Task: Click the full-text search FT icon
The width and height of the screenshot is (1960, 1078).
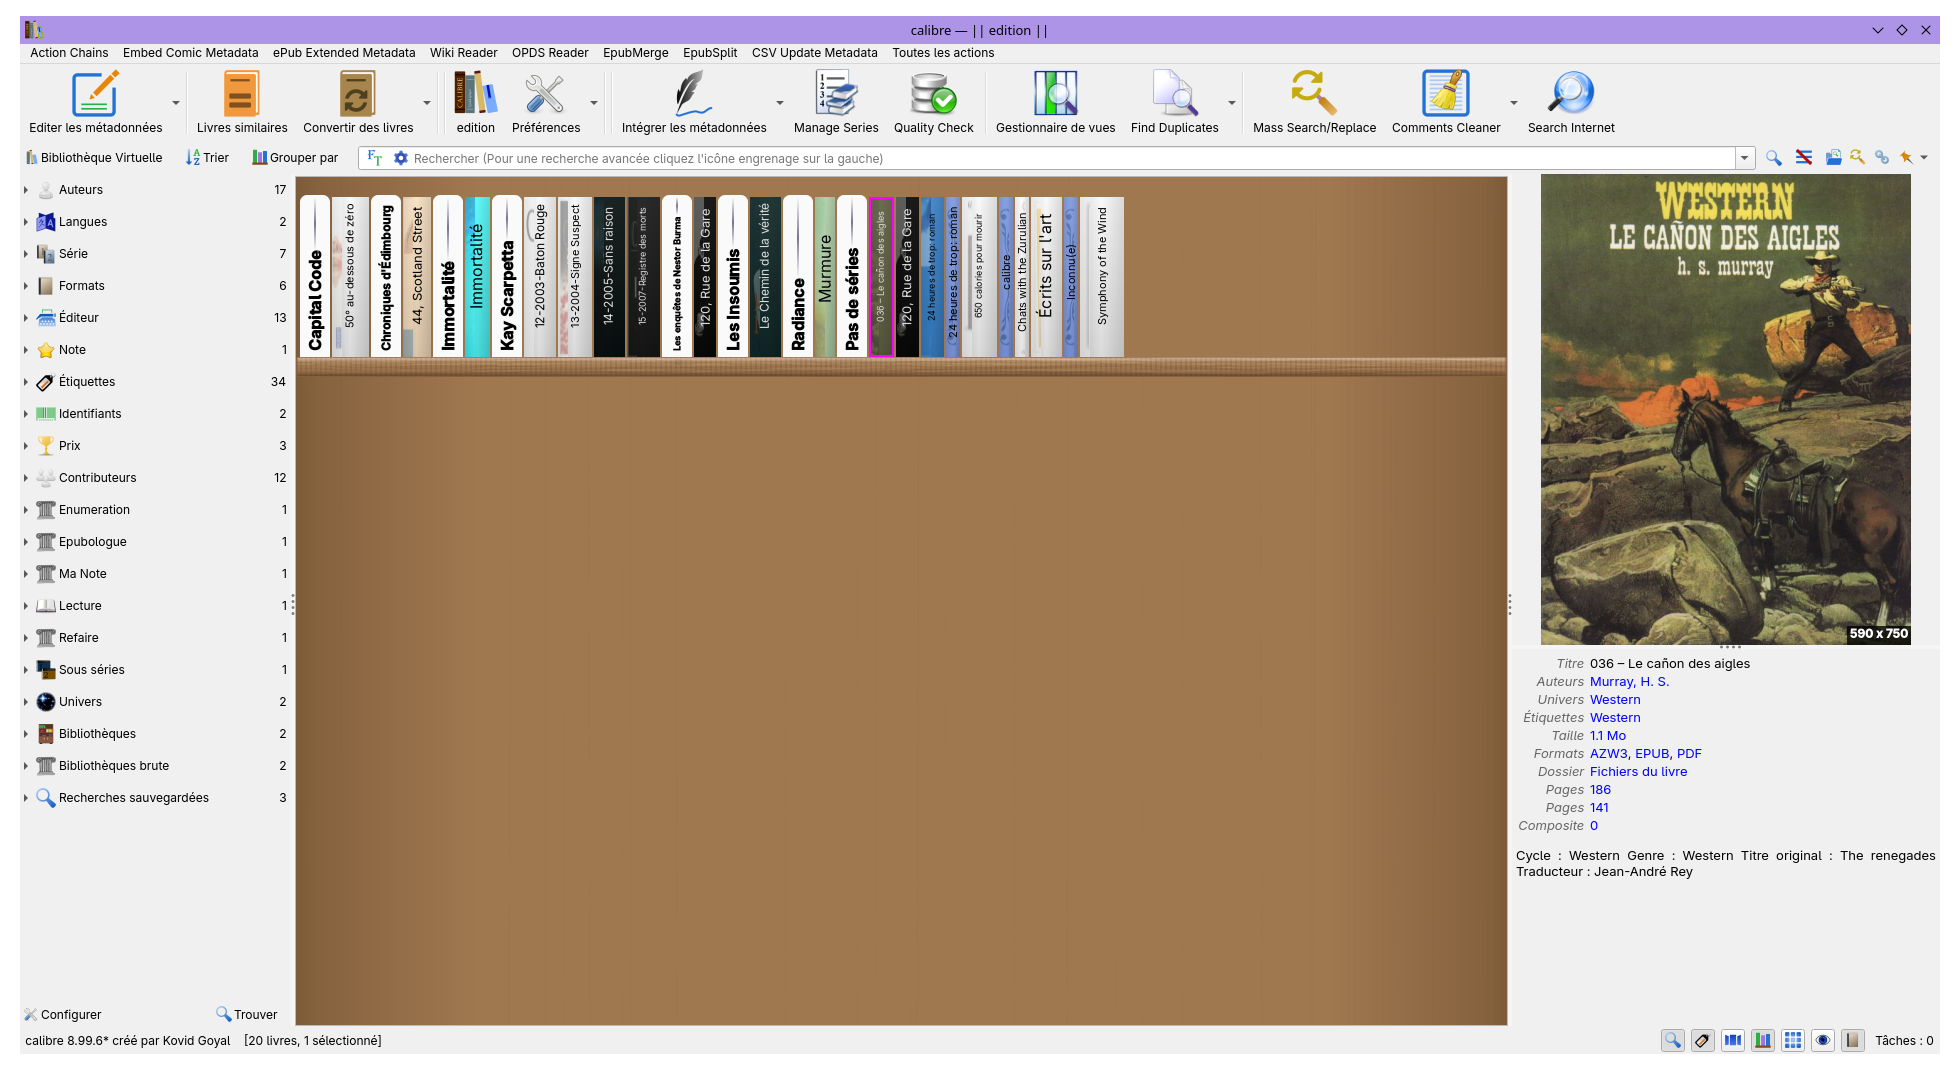Action: 375,158
